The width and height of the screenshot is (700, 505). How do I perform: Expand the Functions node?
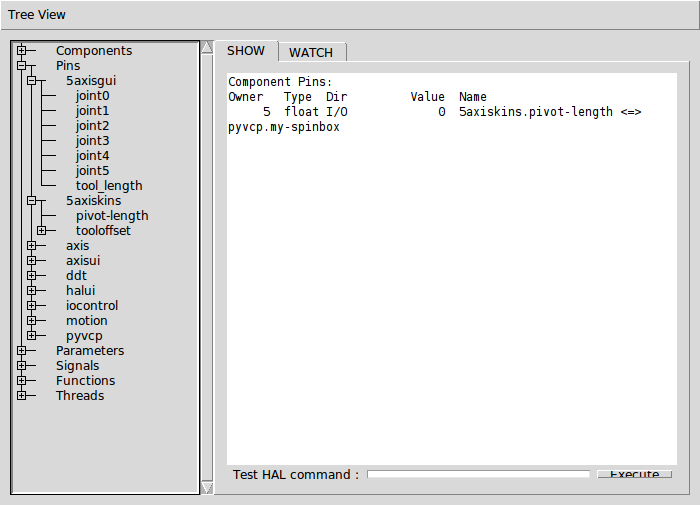click(x=21, y=380)
